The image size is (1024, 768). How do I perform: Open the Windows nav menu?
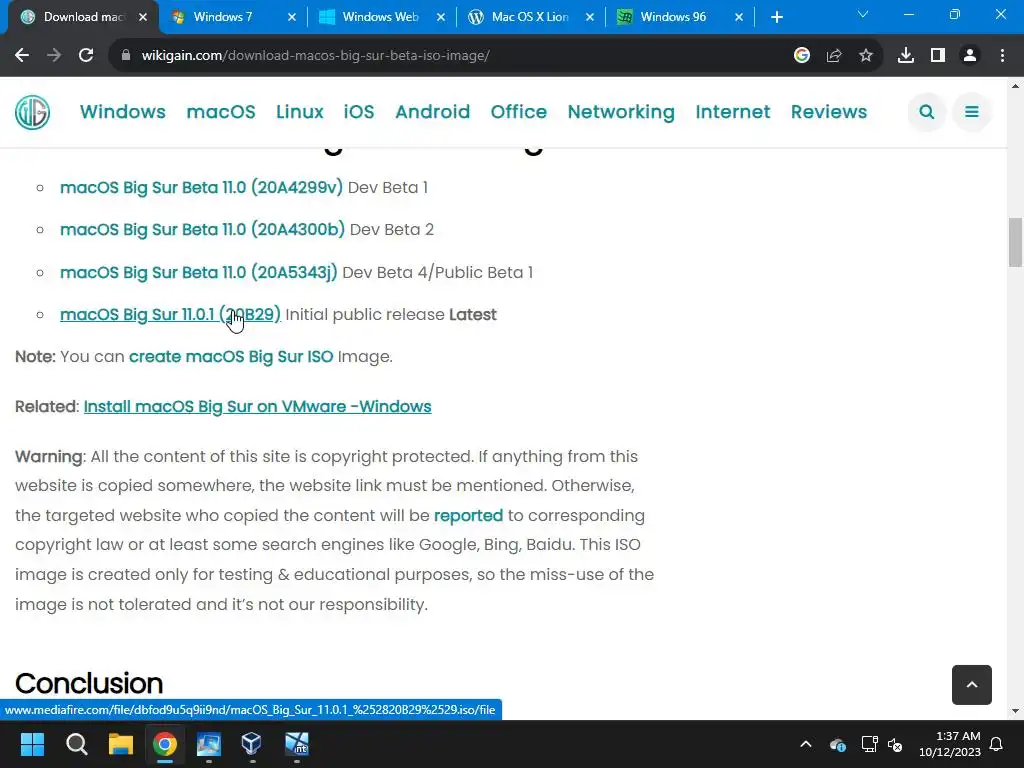click(123, 112)
